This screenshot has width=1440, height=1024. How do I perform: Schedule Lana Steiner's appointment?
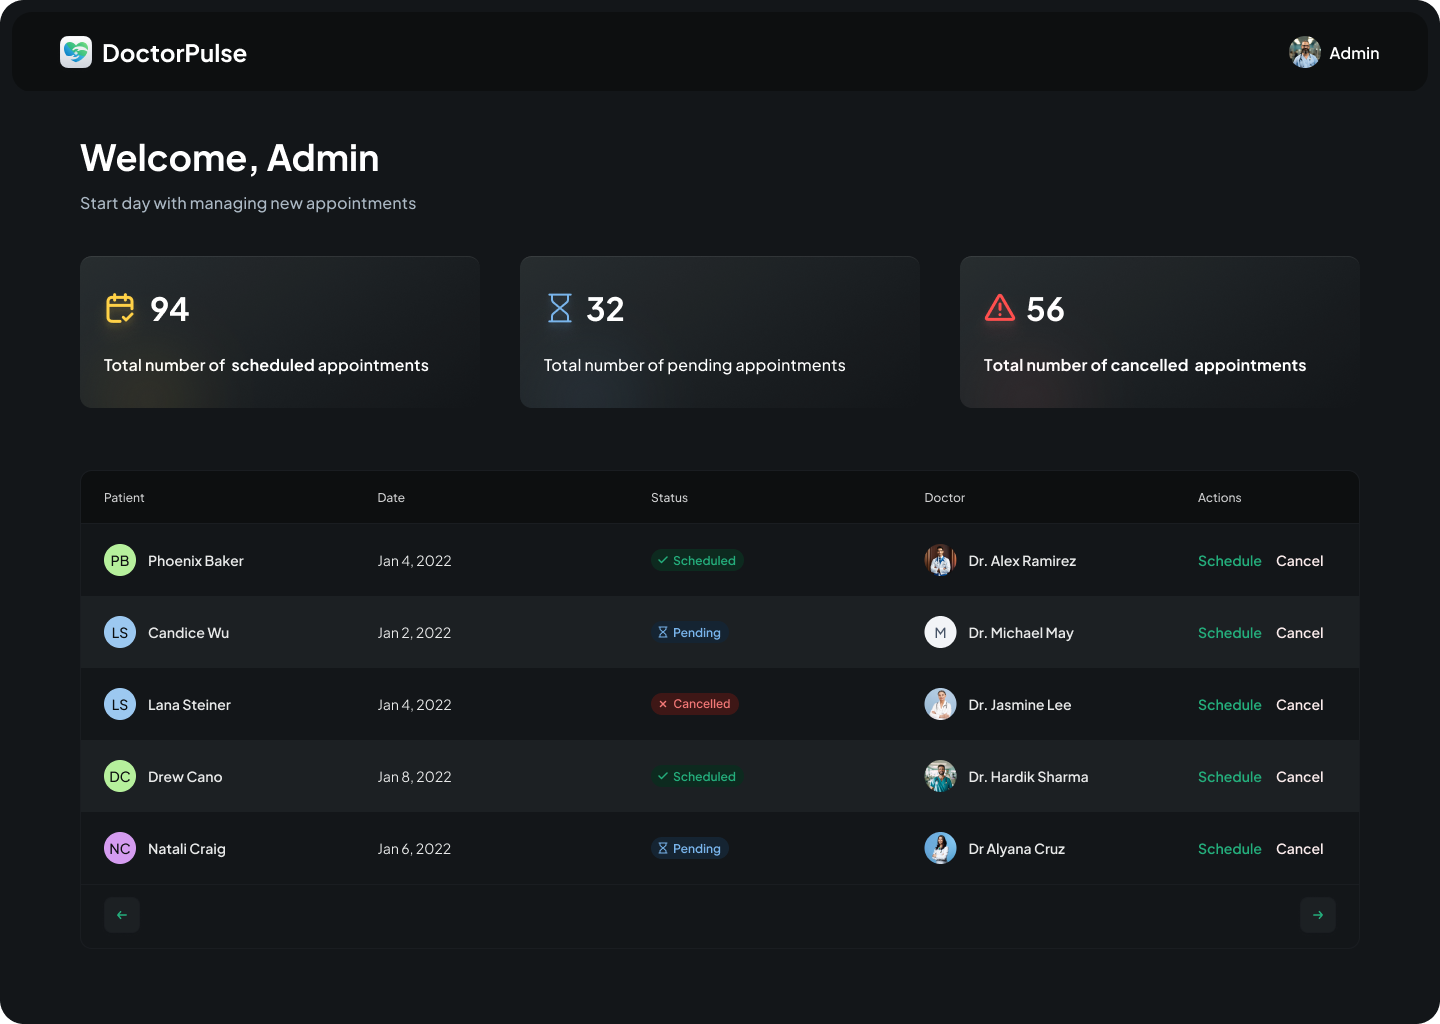[x=1229, y=705]
